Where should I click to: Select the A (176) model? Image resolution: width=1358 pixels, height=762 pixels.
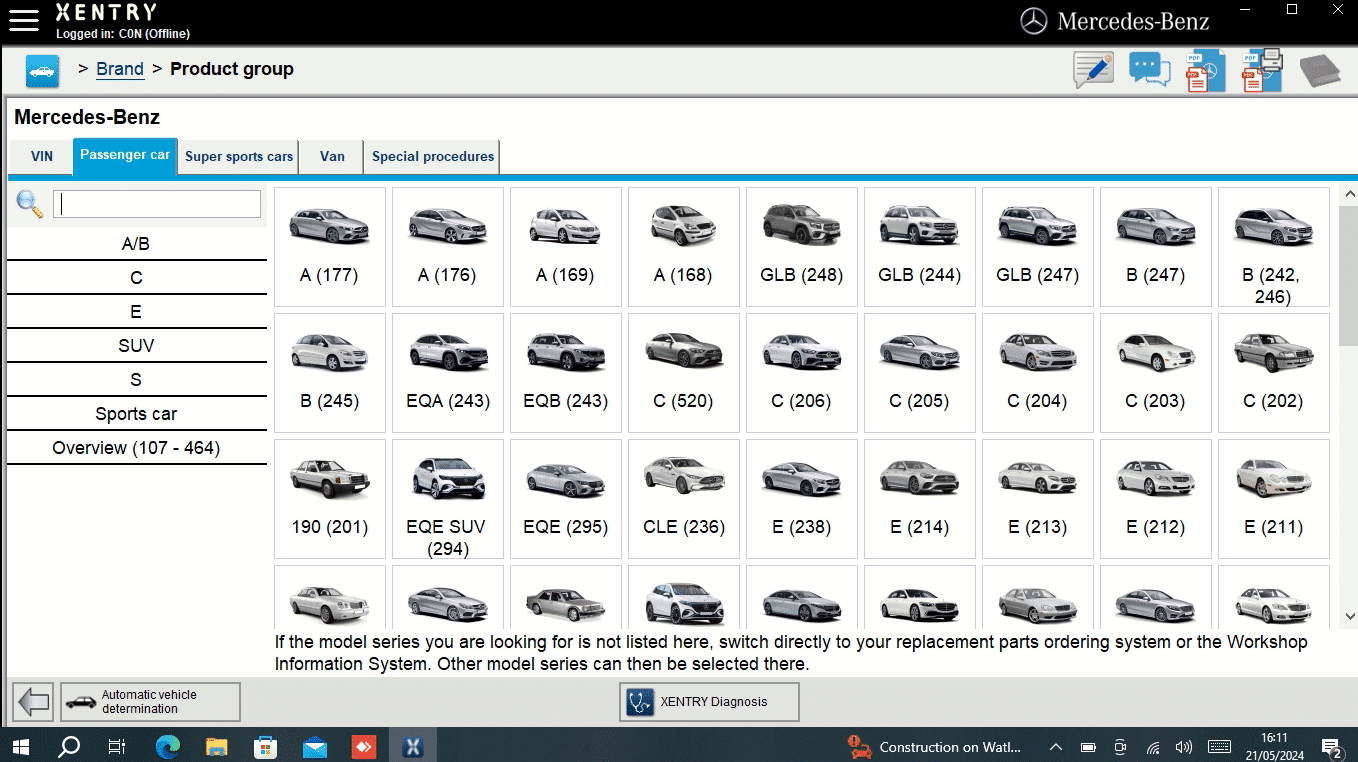447,247
